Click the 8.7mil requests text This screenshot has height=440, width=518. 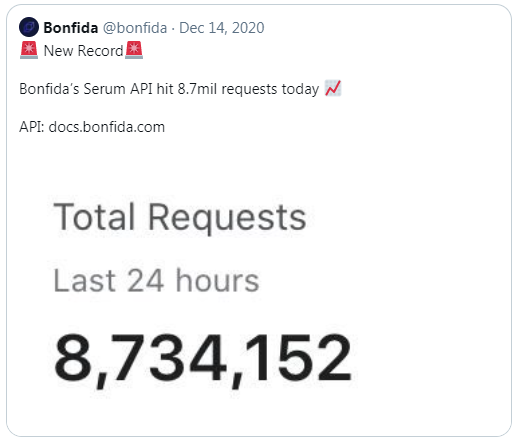(227, 89)
